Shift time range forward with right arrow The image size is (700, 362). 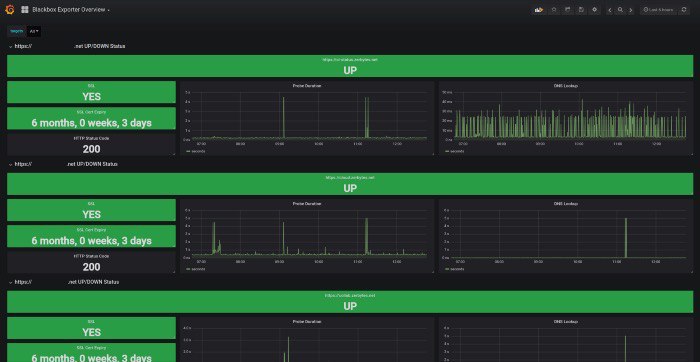(x=630, y=10)
